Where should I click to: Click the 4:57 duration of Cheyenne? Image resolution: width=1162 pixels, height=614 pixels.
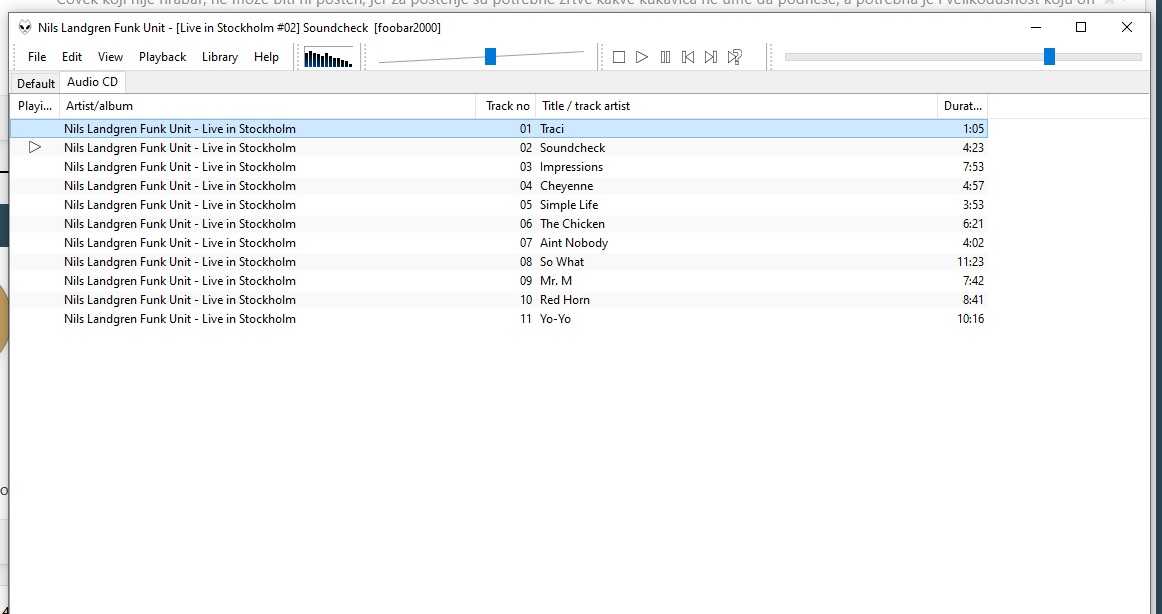click(x=973, y=186)
